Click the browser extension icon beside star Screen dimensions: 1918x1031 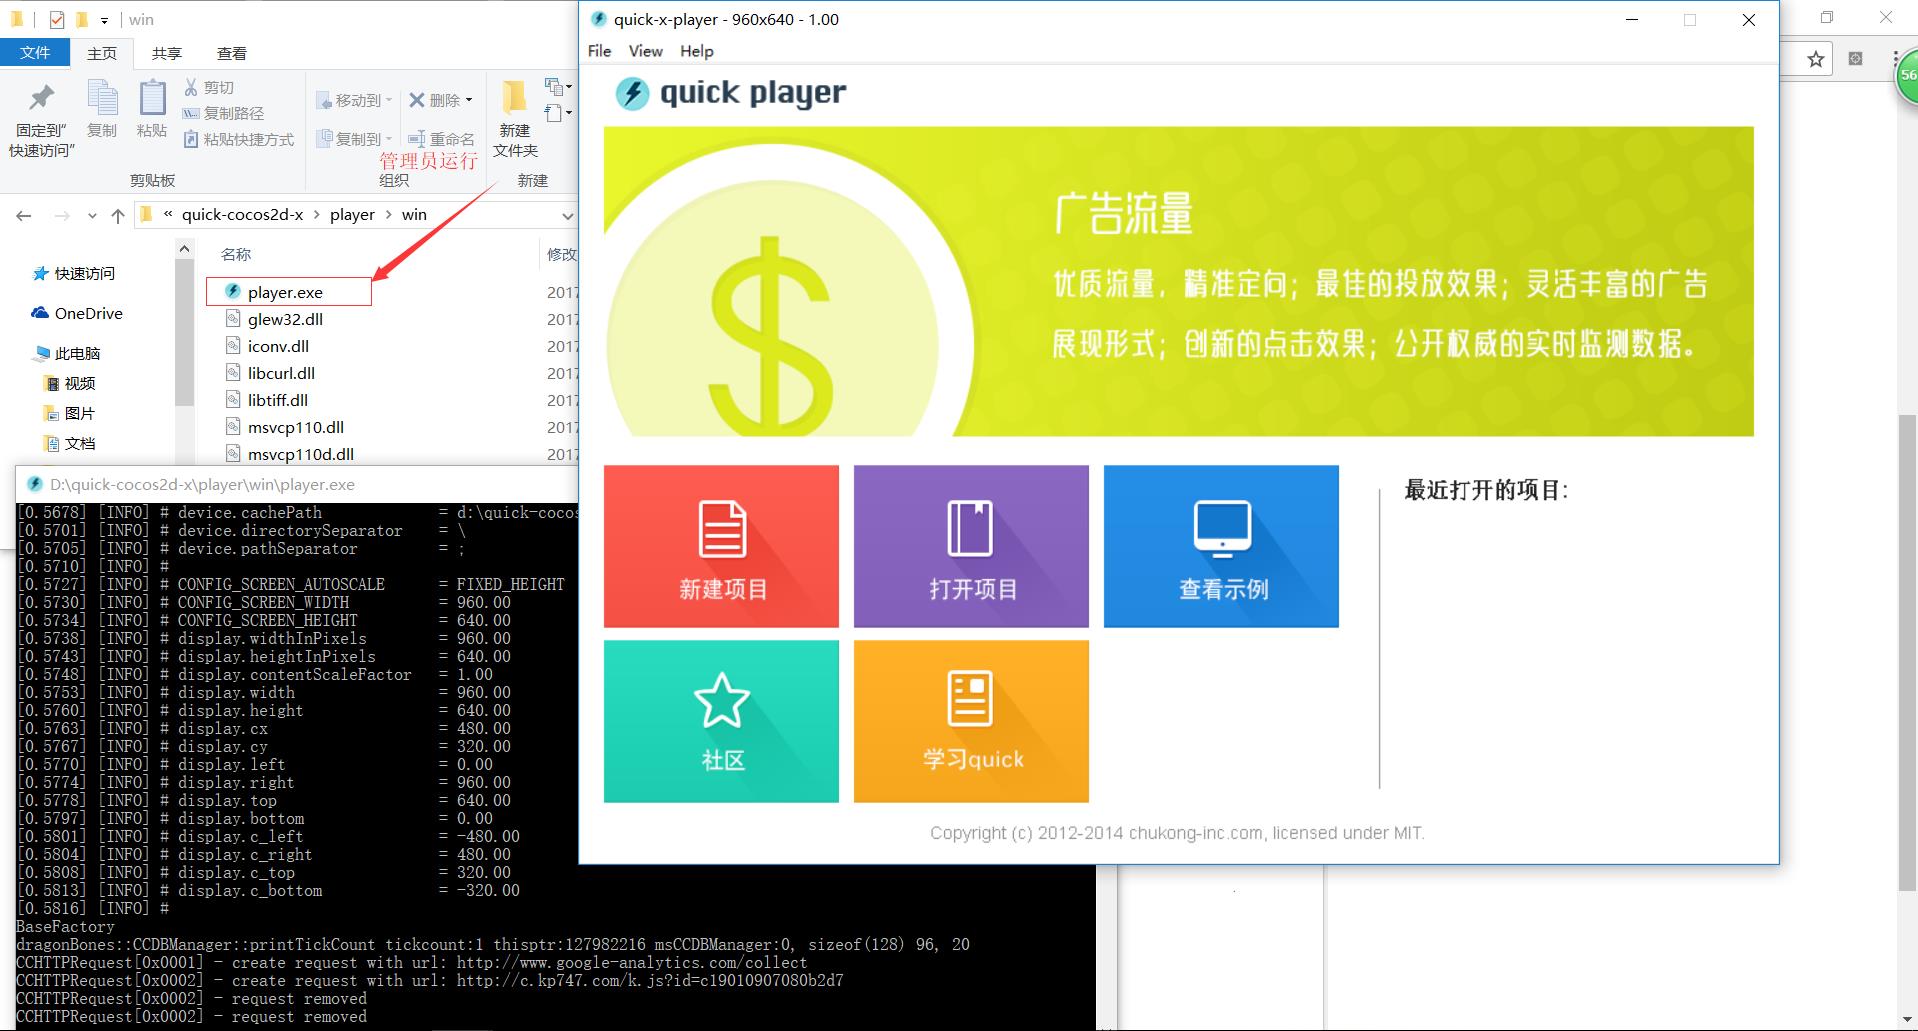(1855, 59)
